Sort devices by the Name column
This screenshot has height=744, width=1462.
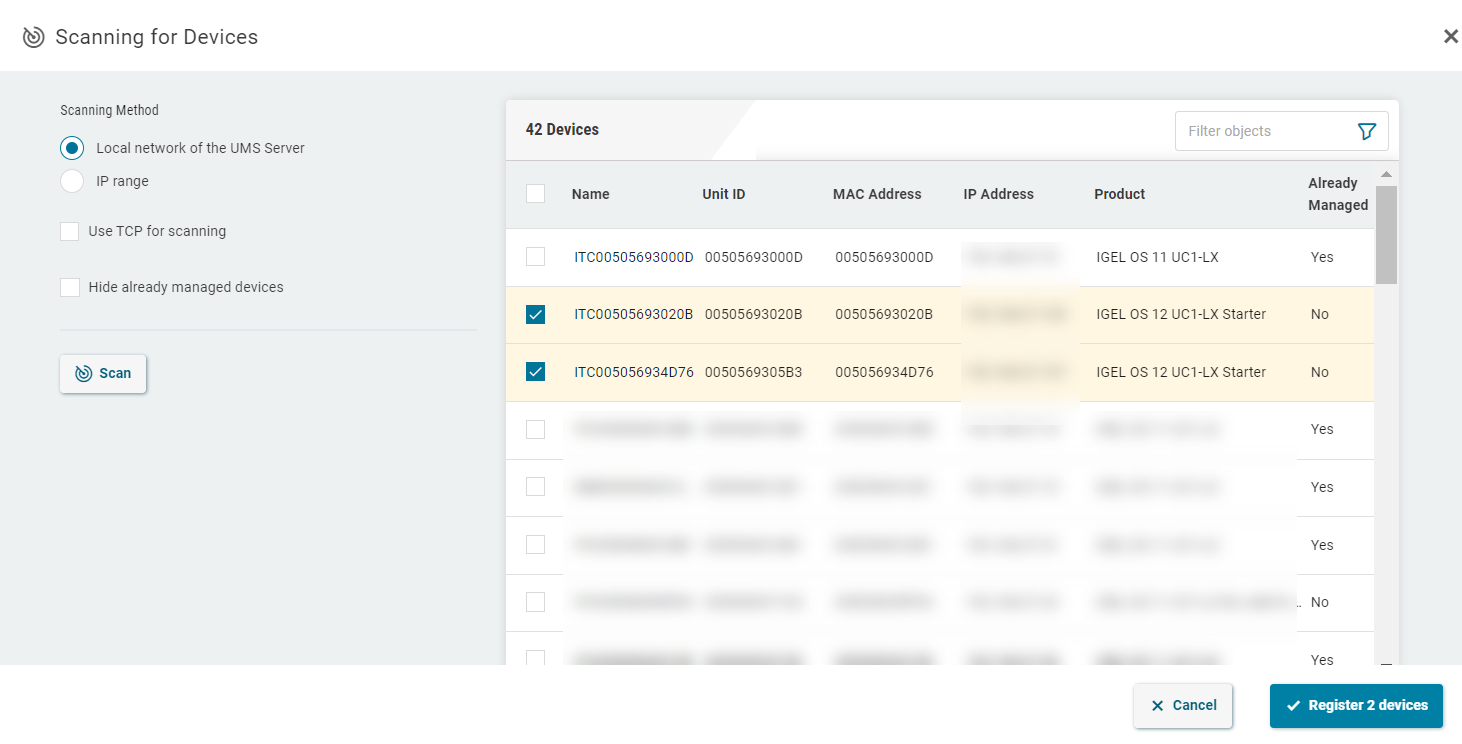[x=591, y=194]
